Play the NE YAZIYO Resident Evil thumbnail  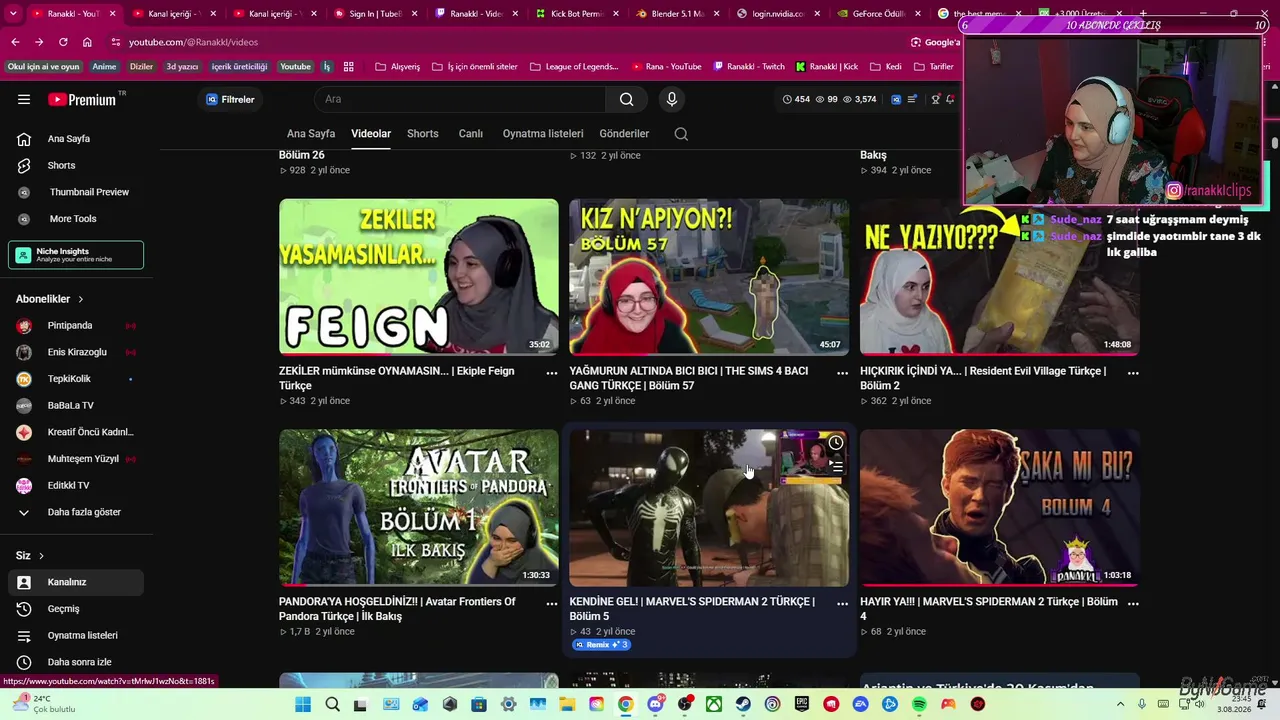tap(1000, 277)
